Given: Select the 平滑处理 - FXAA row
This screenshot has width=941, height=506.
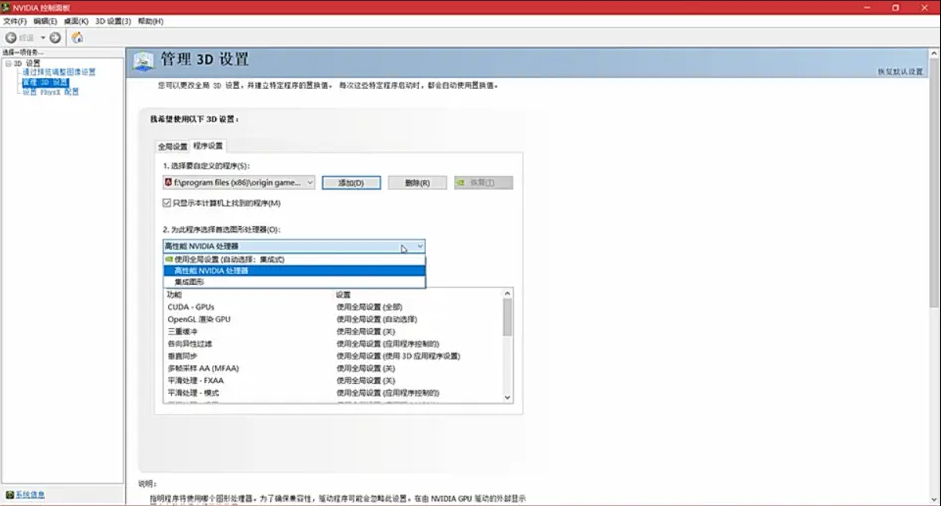Looking at the screenshot, I should coord(333,381).
